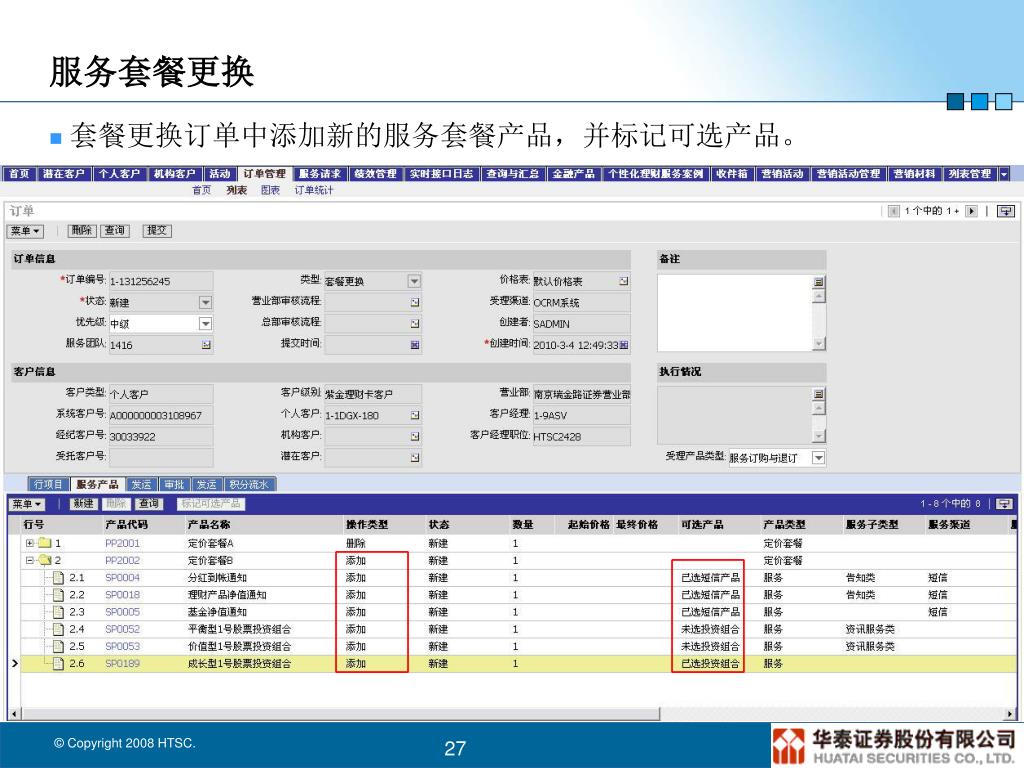Click the 产品名称 column header
This screenshot has height=768, width=1024.
[x=208, y=524]
